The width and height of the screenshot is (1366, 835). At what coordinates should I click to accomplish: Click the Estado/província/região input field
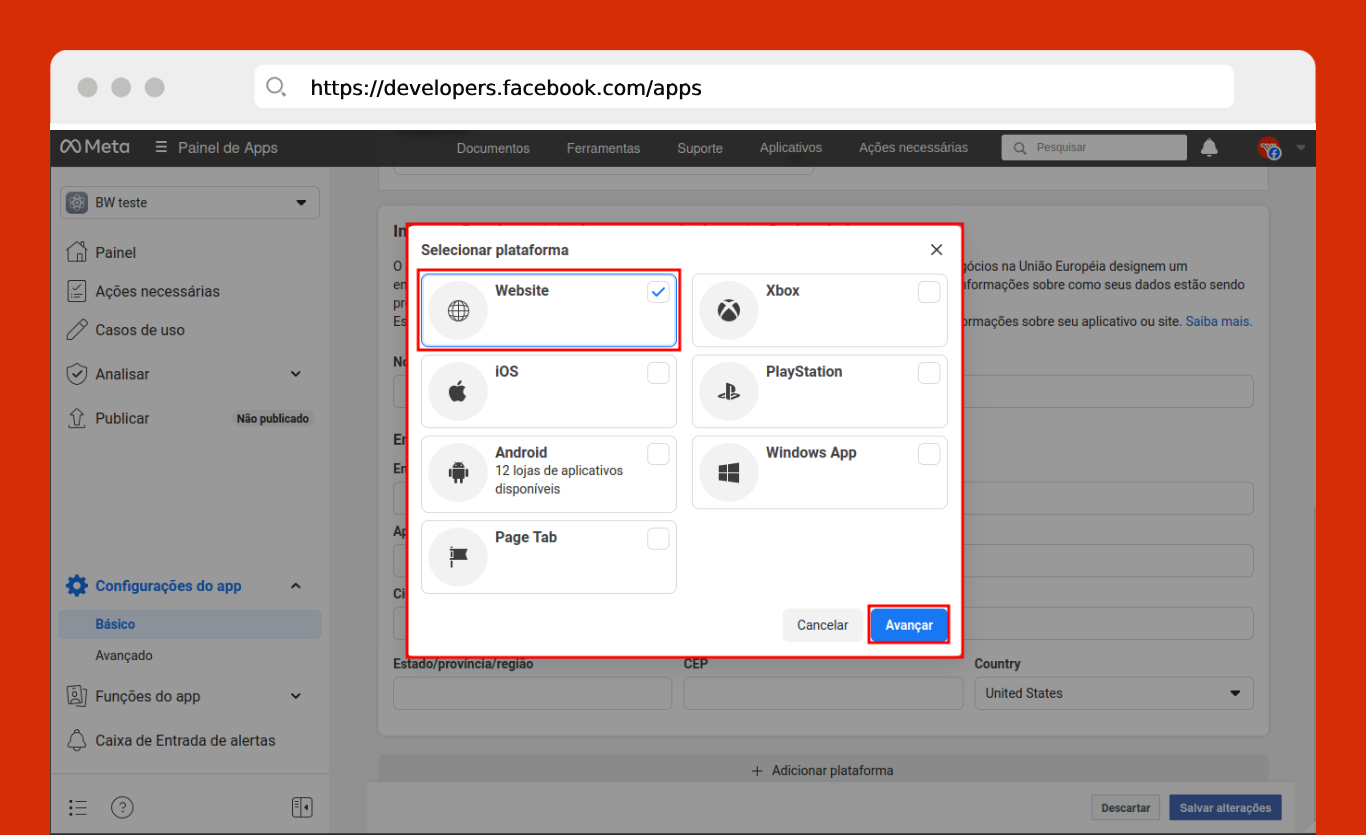click(x=533, y=693)
